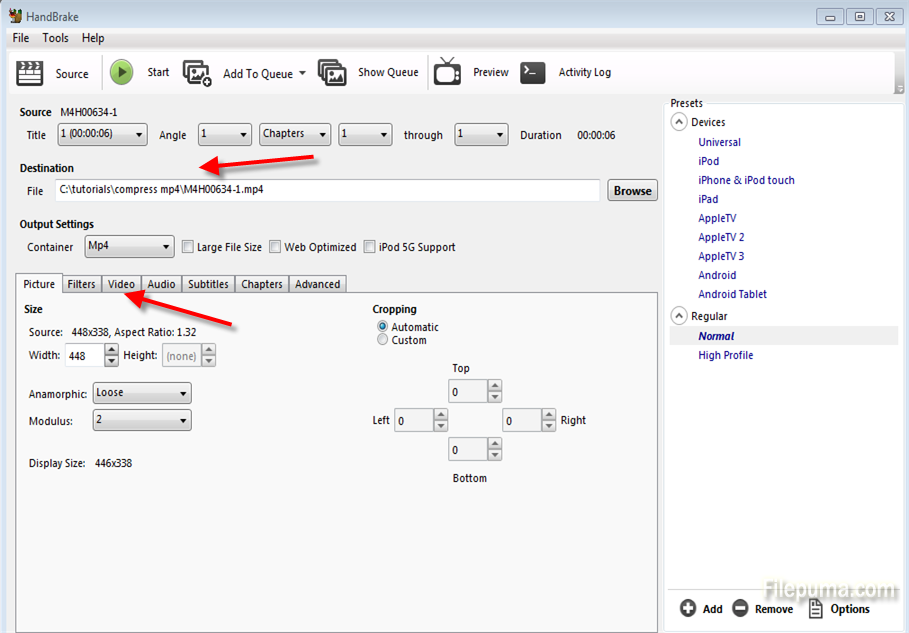Open the Container Mp4 dropdown

tap(129, 246)
